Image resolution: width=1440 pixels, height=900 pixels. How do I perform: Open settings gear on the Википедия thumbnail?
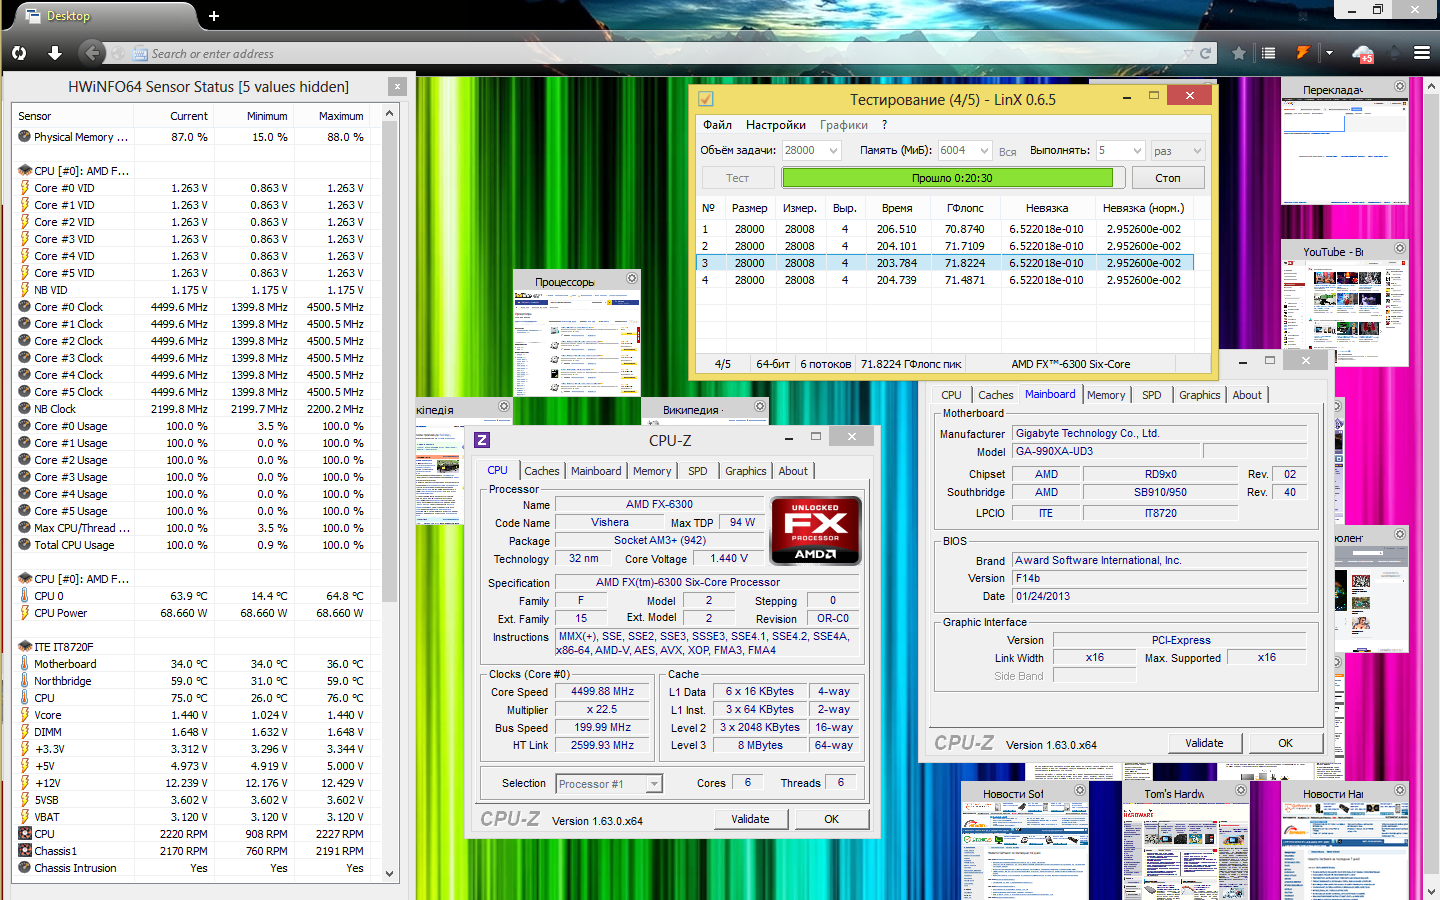click(x=760, y=406)
